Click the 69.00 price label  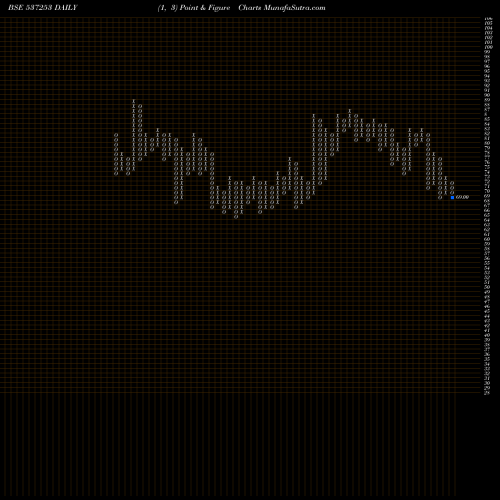(x=462, y=197)
